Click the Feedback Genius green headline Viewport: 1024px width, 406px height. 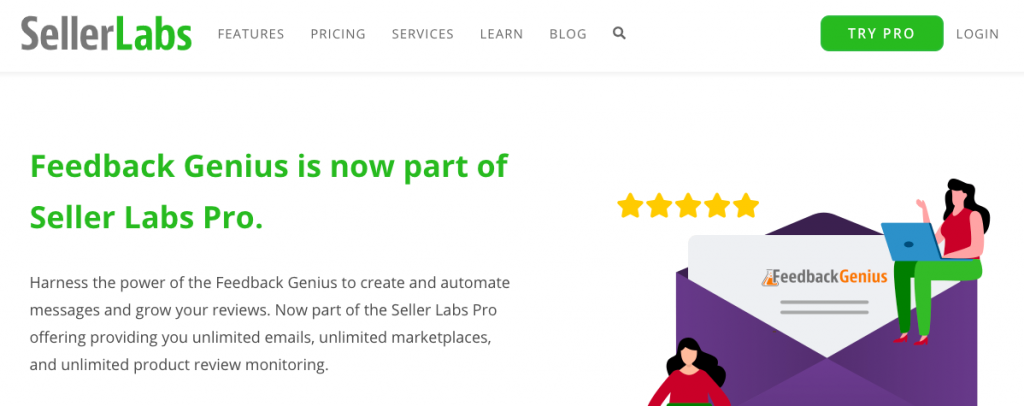[268, 192]
